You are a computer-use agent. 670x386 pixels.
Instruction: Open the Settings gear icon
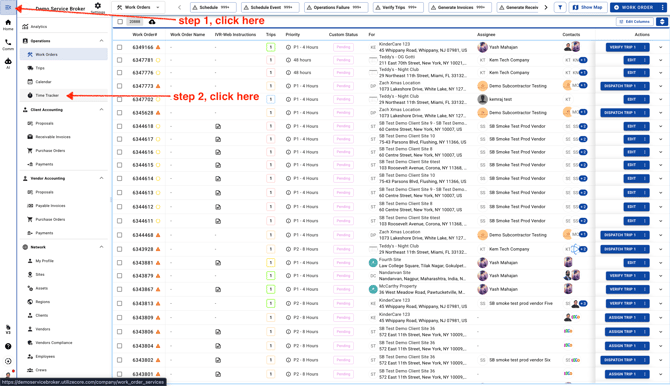tap(98, 6)
